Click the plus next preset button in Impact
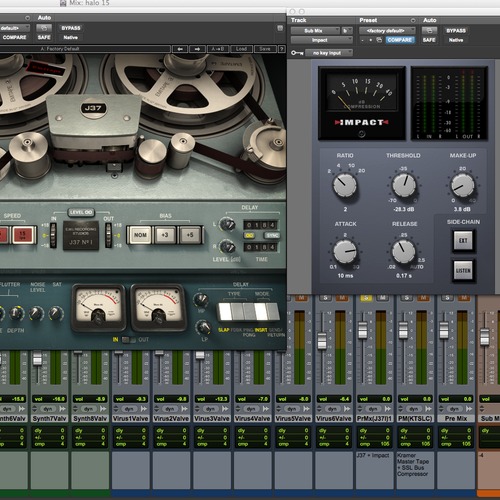500x500 pixels. point(370,40)
